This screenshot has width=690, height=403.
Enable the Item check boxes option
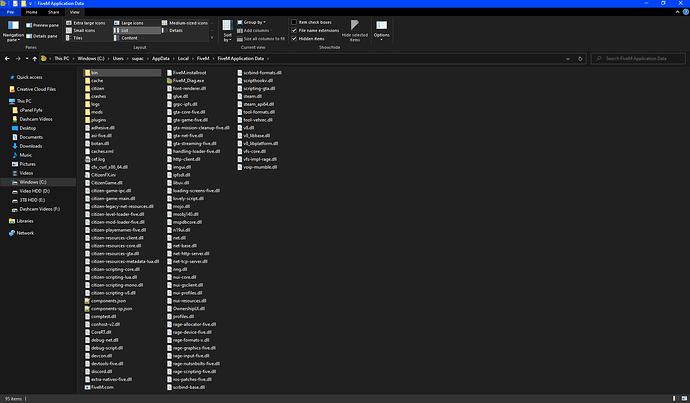pos(294,21)
